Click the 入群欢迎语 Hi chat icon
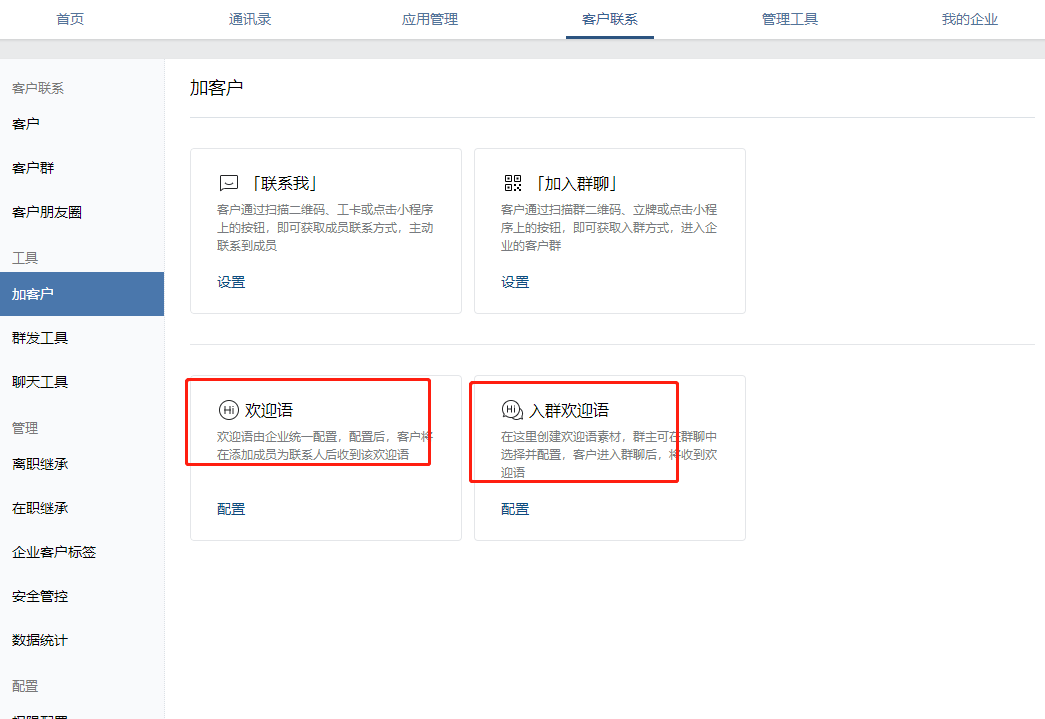 pyautogui.click(x=513, y=410)
